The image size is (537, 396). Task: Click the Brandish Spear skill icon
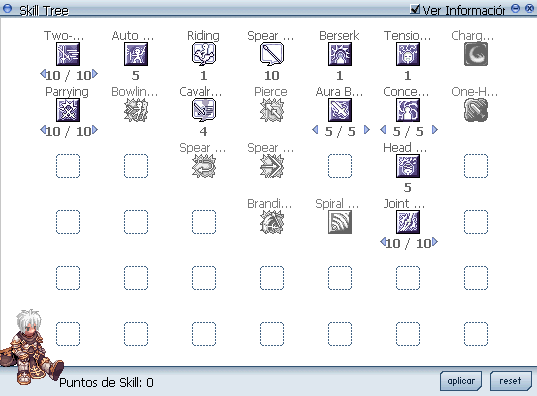(x=272, y=222)
